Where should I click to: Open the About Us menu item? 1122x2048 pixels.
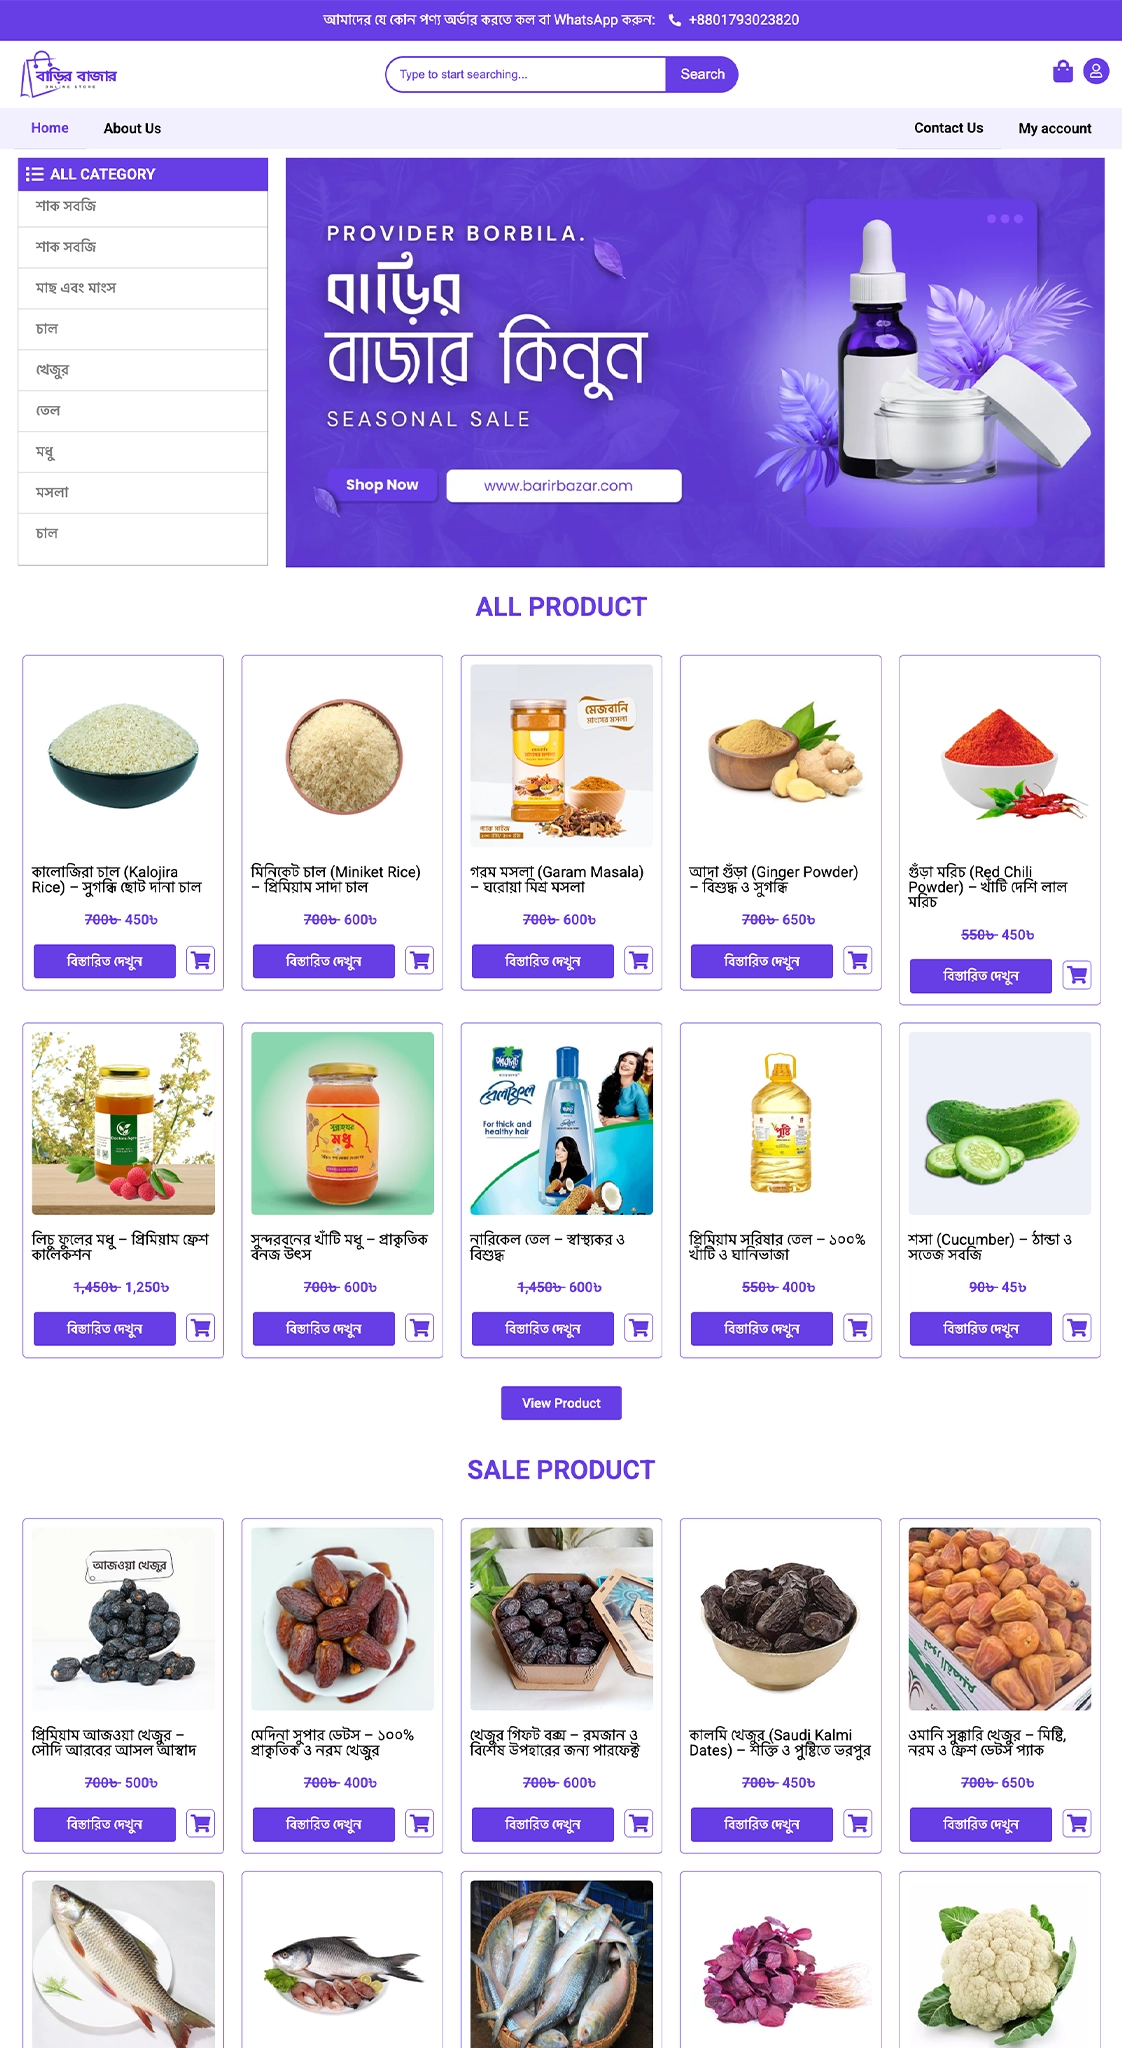coord(132,128)
